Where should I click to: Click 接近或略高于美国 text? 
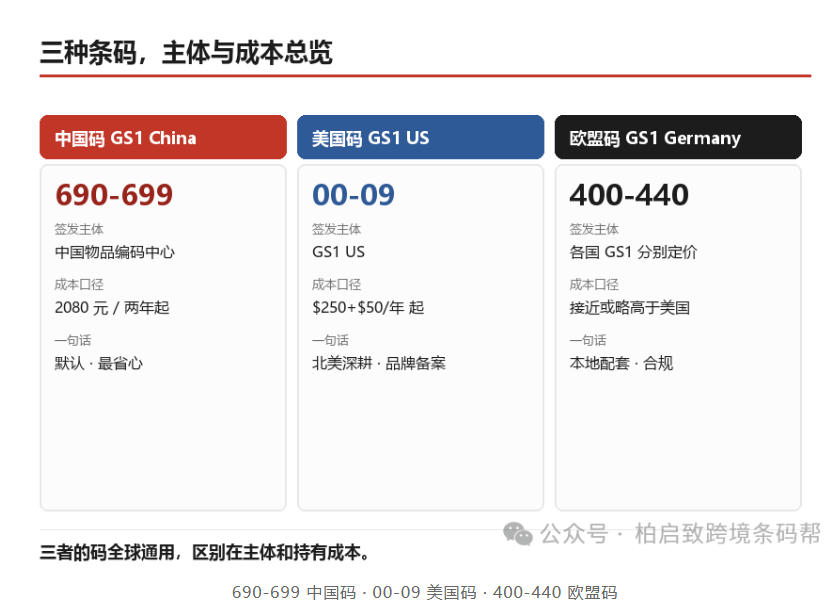click(x=630, y=308)
